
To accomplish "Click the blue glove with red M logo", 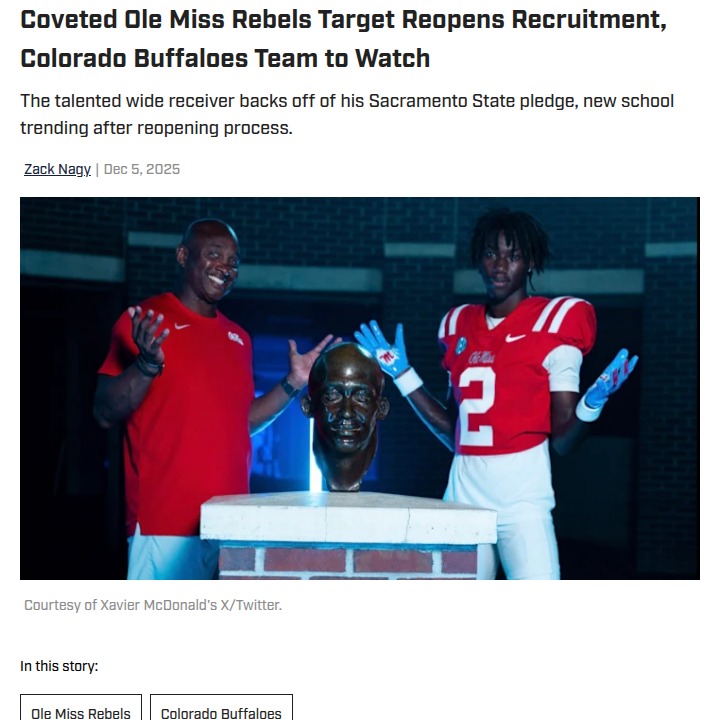I will pos(384,349).
